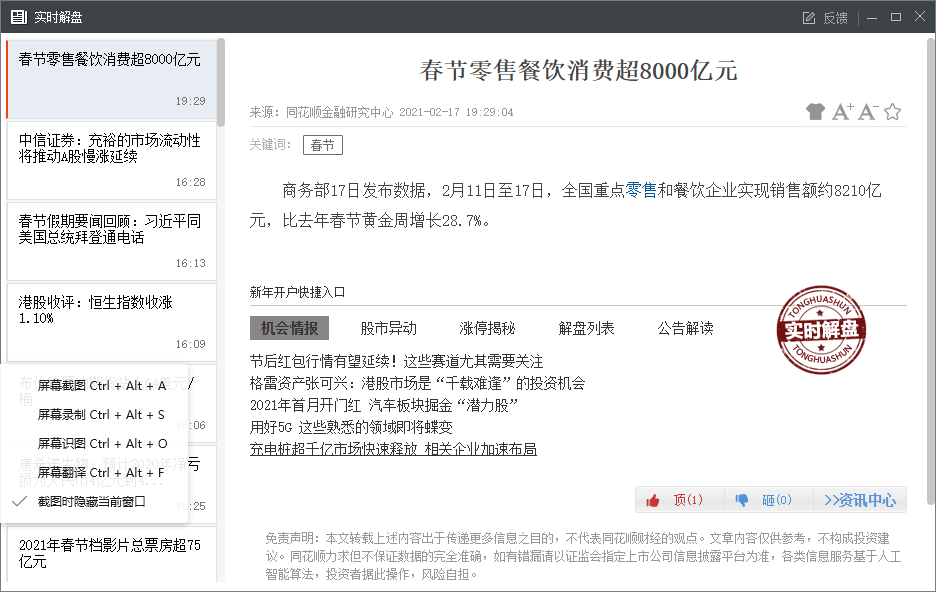Image resolution: width=936 pixels, height=592 pixels.
Task: Close the 实时解盘 window
Action: click(920, 17)
